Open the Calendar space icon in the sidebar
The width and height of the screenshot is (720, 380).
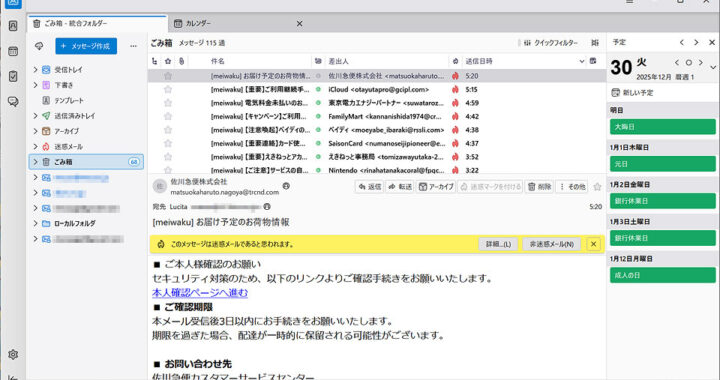click(x=13, y=51)
